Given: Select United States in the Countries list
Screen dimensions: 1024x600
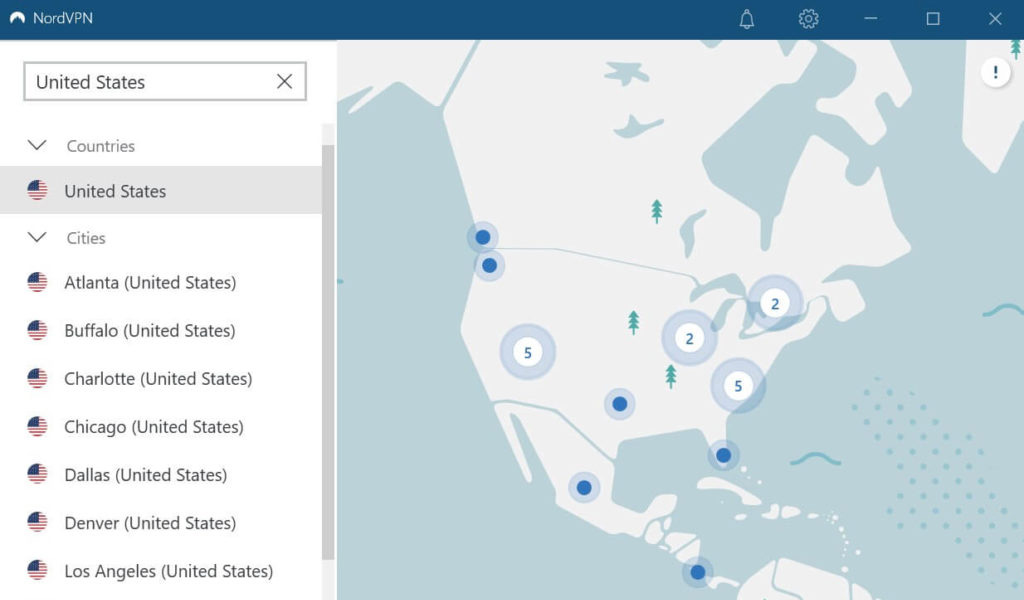Looking at the screenshot, I should (161, 190).
